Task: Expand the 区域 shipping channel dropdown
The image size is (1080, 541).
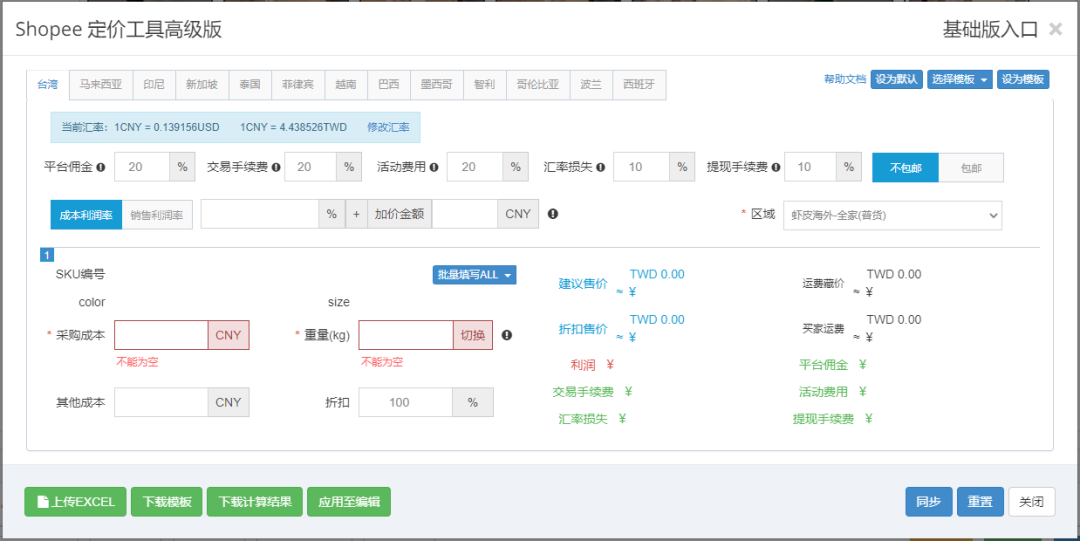Action: tap(892, 215)
